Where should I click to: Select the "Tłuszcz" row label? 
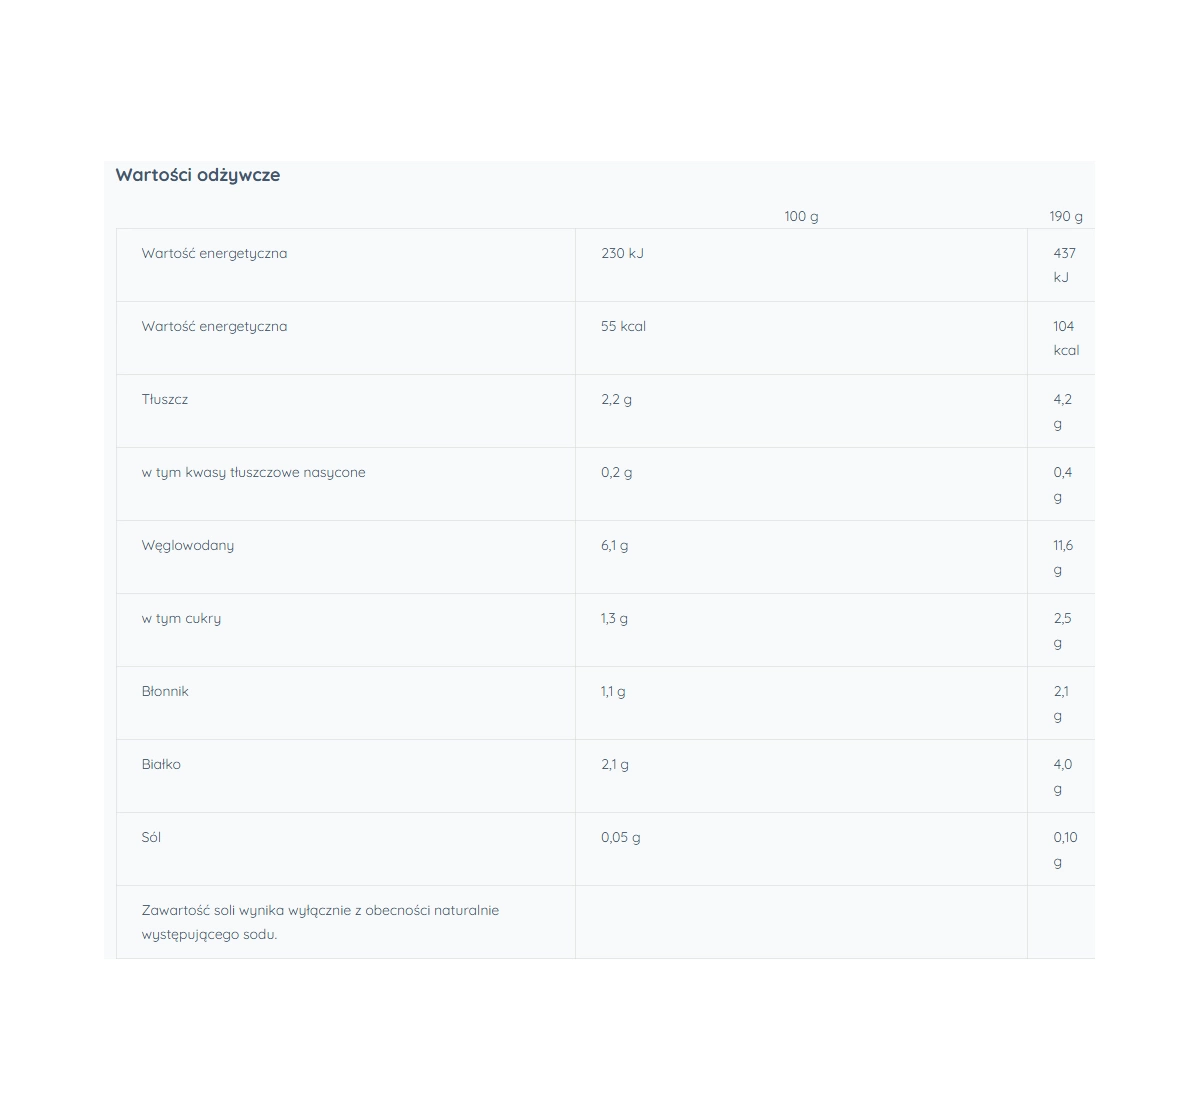(x=165, y=399)
